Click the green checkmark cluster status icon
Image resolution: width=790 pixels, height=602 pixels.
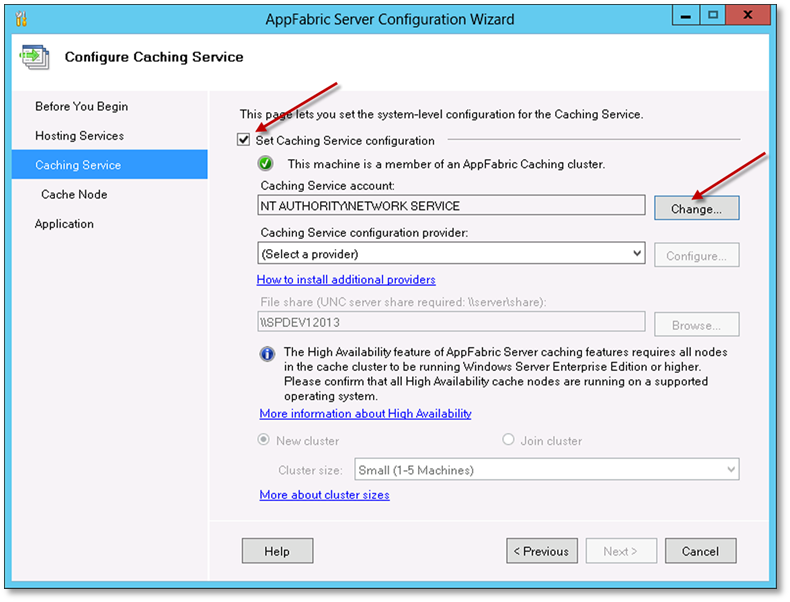[266, 163]
